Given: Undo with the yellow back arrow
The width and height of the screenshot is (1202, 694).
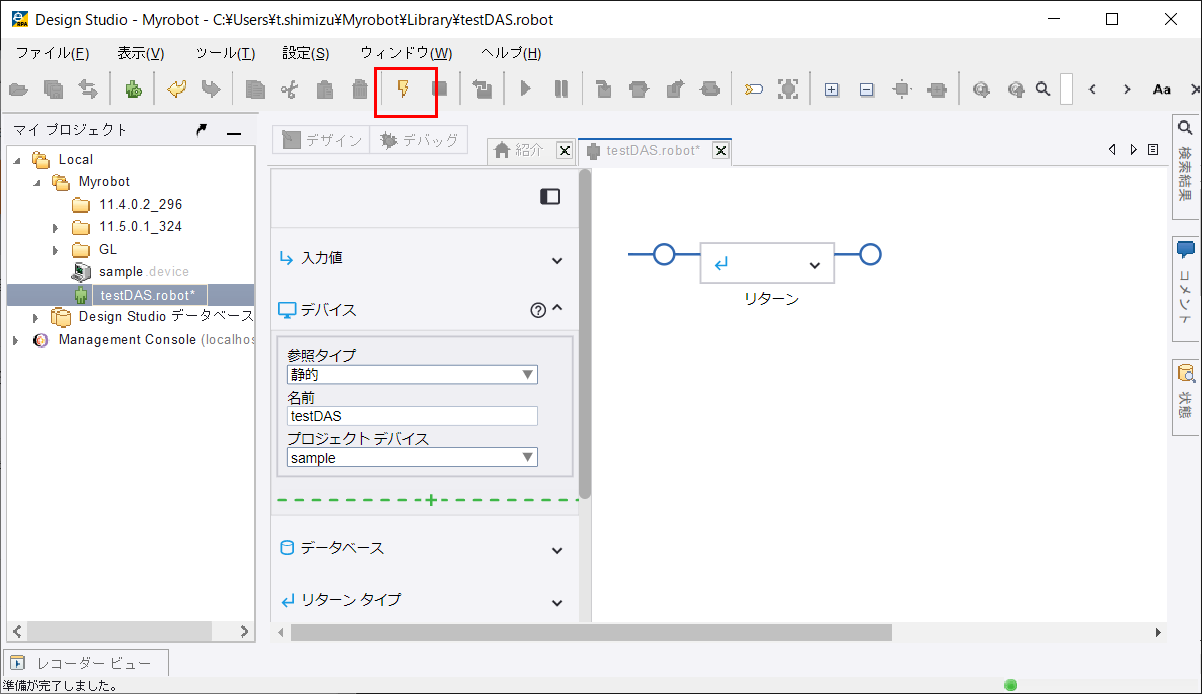Looking at the screenshot, I should pyautogui.click(x=177, y=89).
